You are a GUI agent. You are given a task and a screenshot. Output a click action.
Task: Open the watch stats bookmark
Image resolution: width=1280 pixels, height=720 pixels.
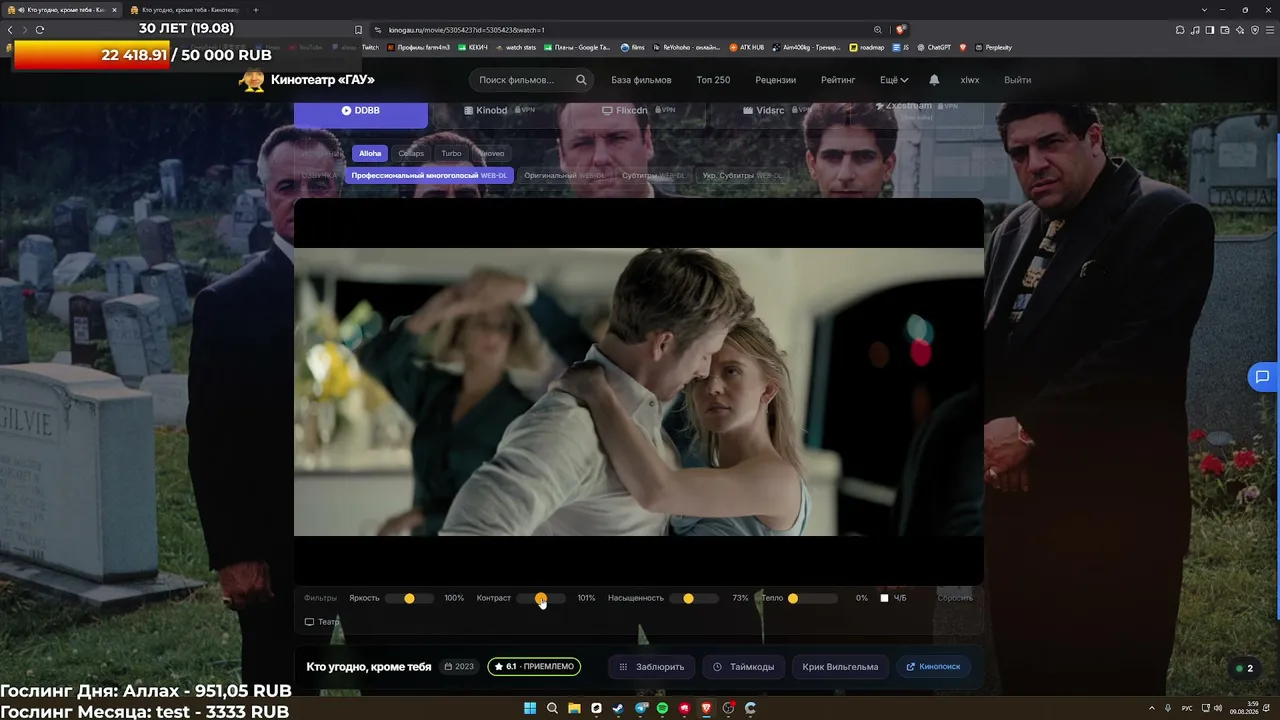[515, 47]
